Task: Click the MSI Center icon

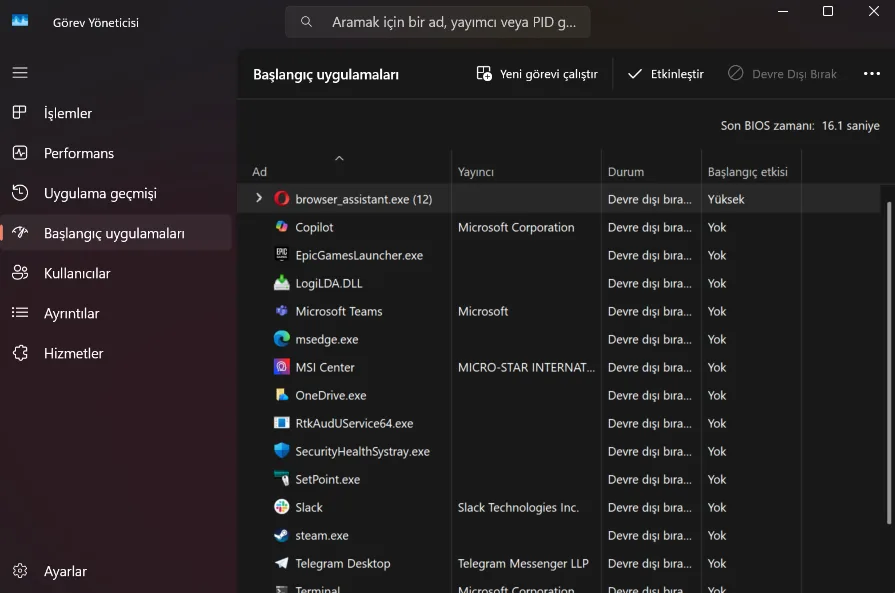Action: [x=281, y=366]
